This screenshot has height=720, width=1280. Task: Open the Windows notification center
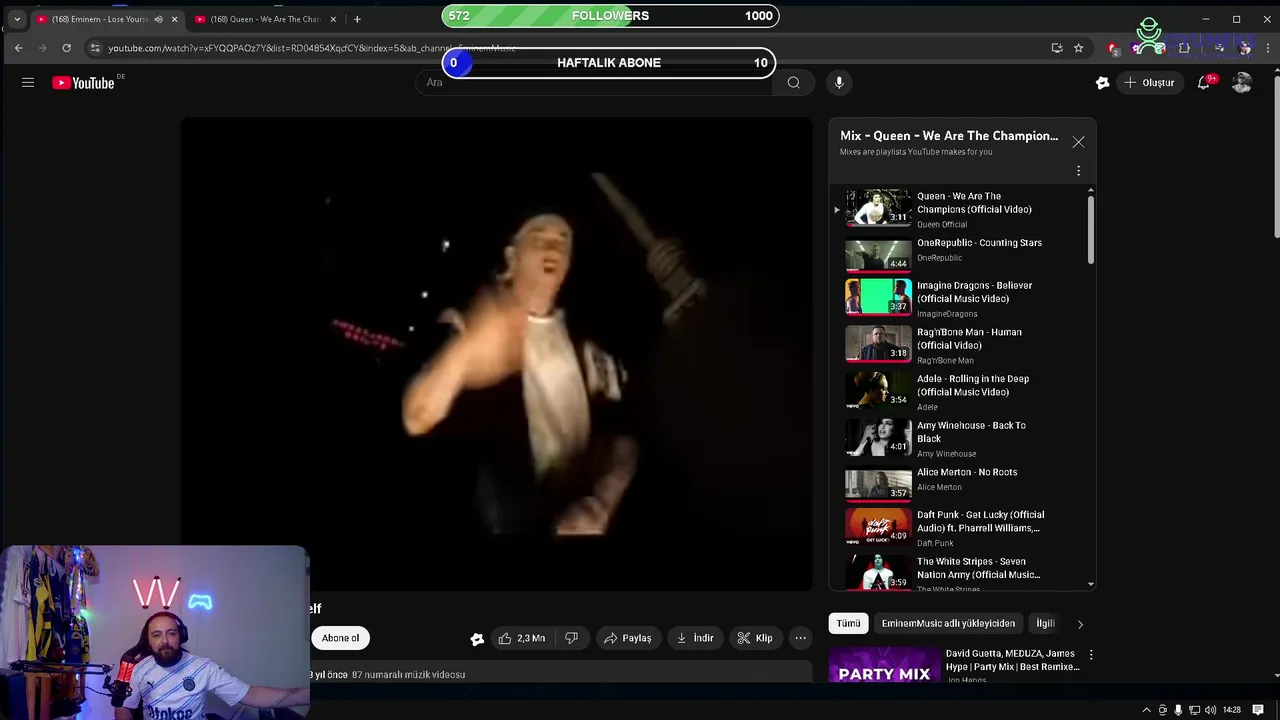(x=1259, y=710)
